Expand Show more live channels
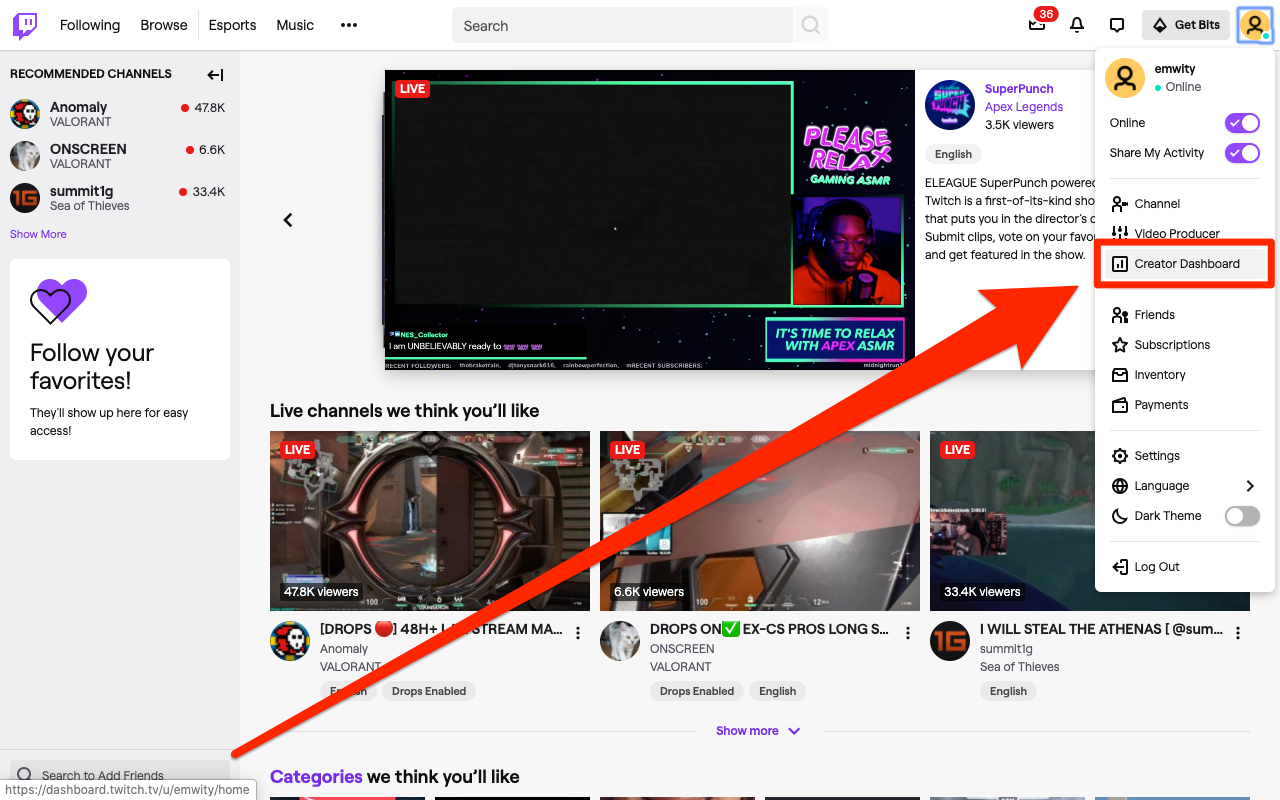This screenshot has width=1280, height=800. 758,730
